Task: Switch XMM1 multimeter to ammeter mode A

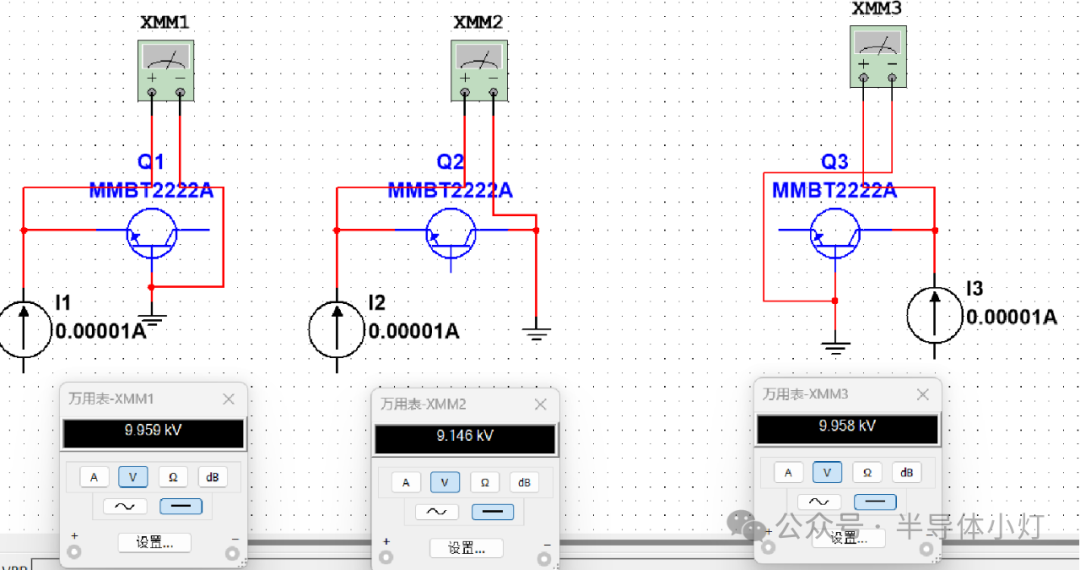Action: (94, 477)
